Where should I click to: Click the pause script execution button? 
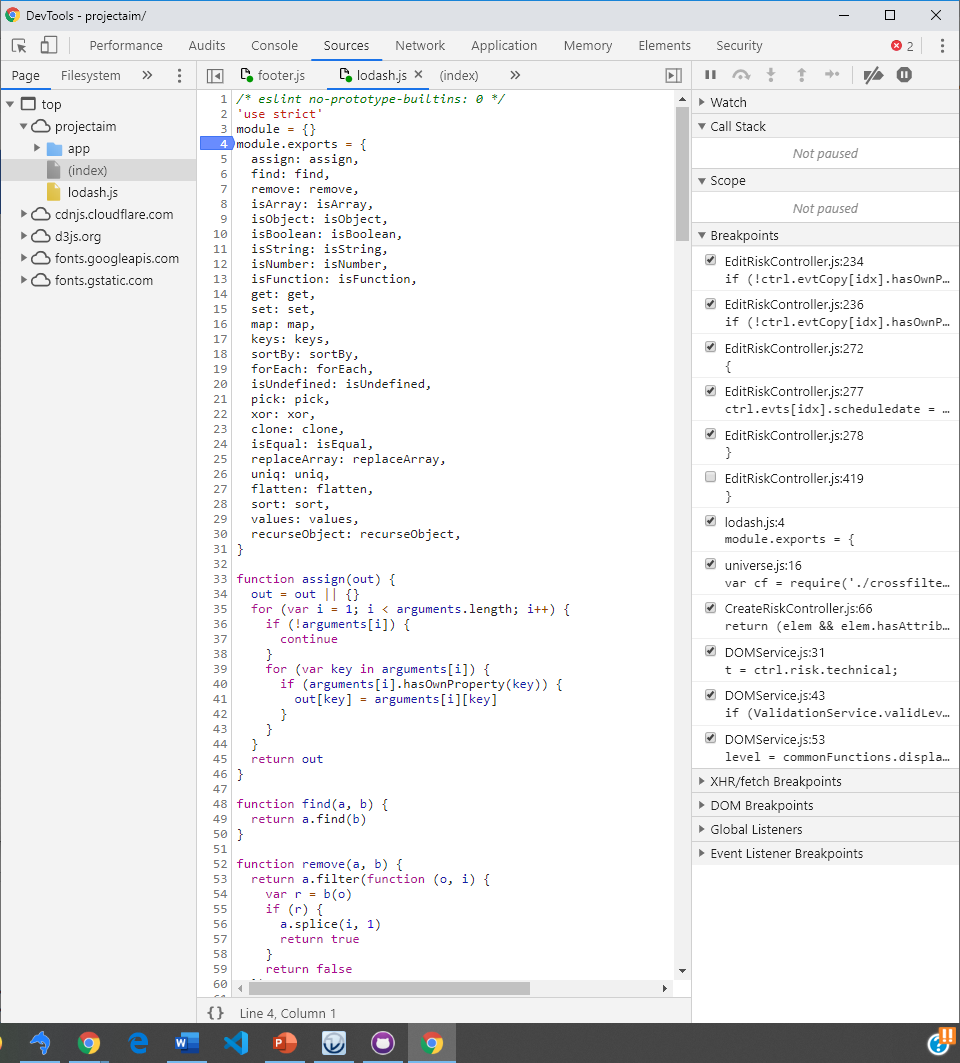pyautogui.click(x=711, y=75)
